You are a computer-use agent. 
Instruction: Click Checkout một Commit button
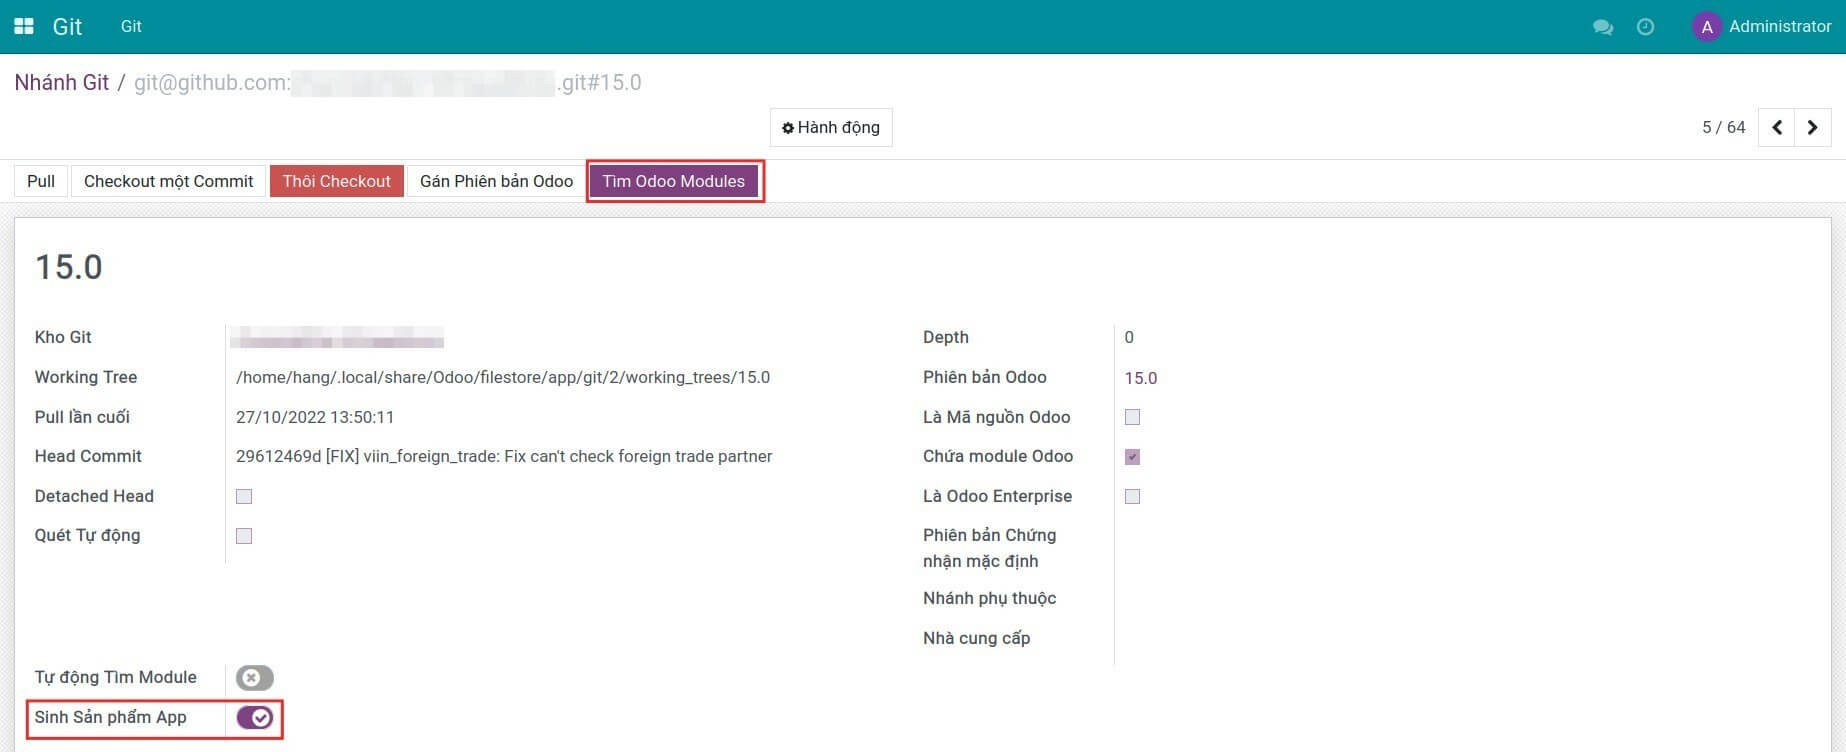168,181
